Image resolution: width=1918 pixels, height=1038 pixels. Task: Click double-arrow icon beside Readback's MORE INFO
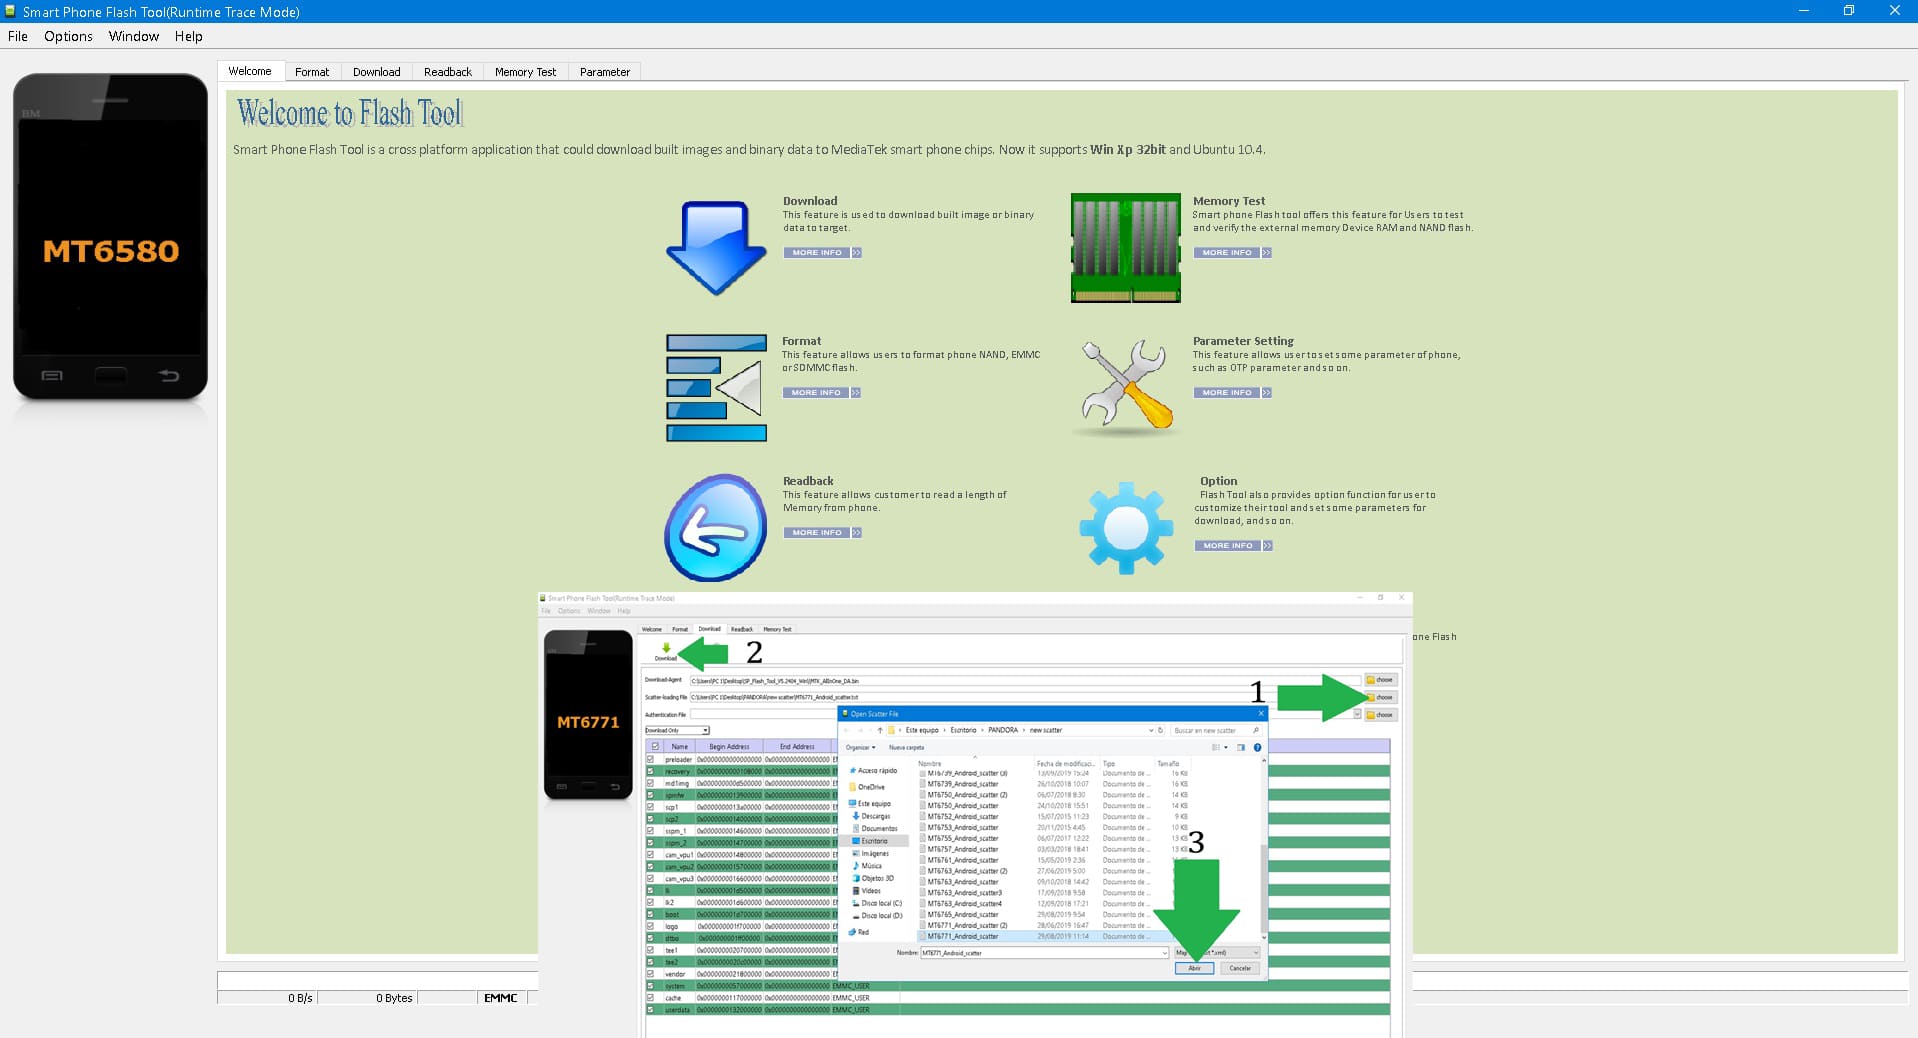pyautogui.click(x=857, y=533)
